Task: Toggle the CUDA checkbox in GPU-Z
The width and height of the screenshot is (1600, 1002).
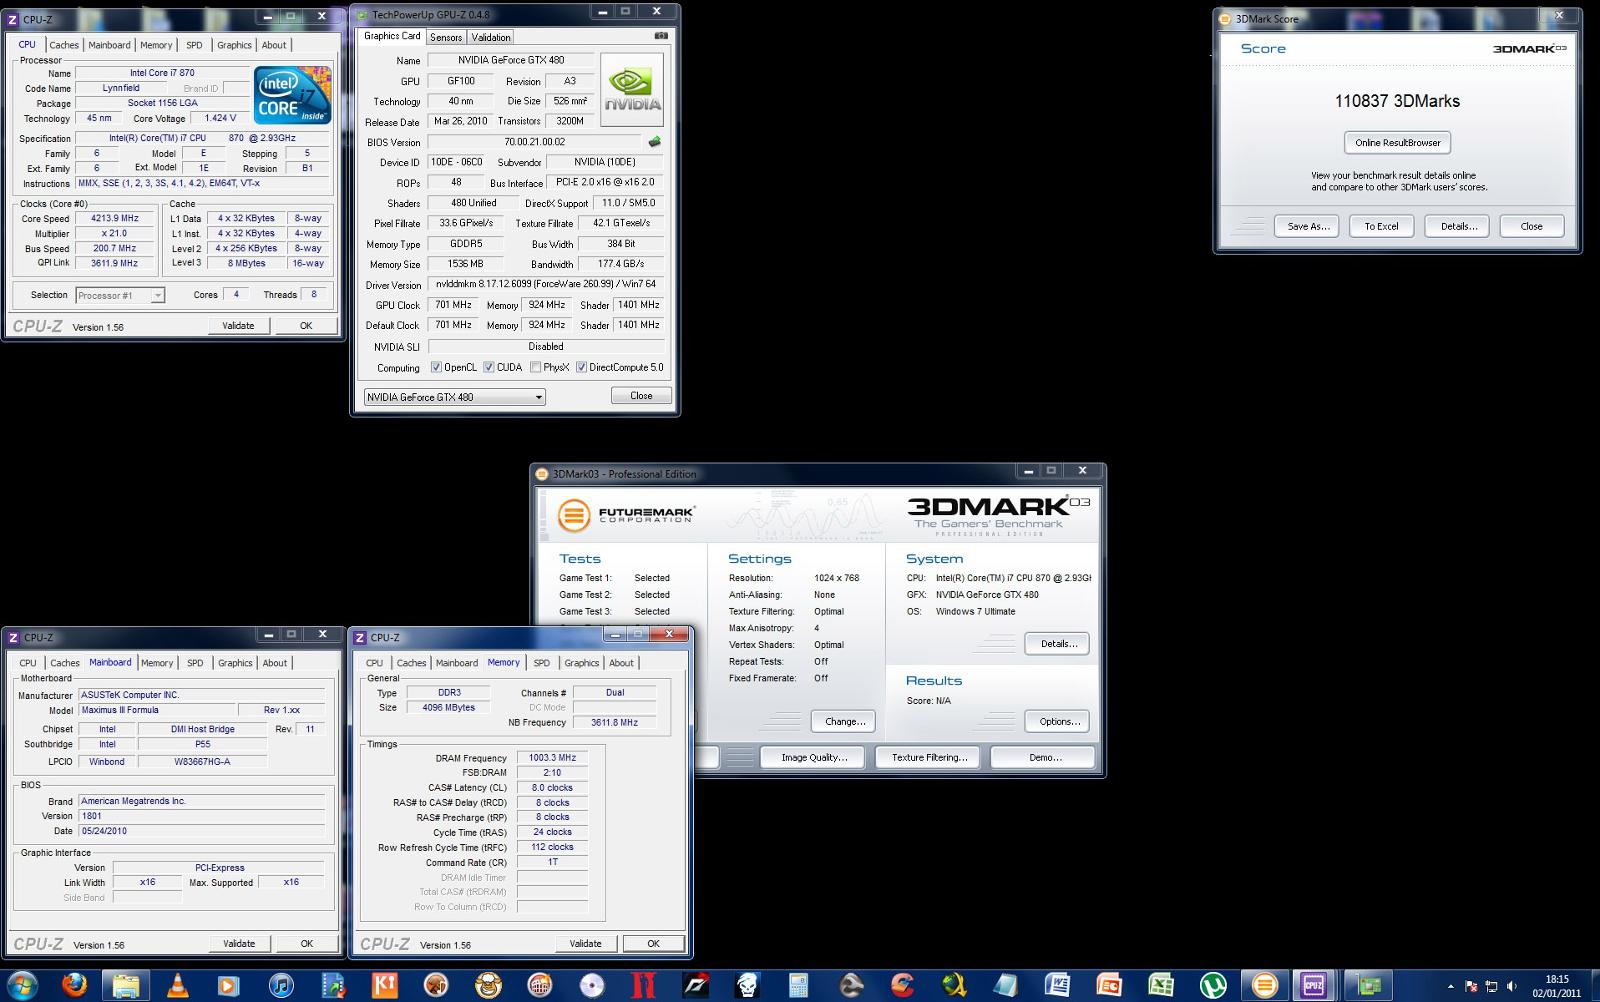Action: [489, 367]
